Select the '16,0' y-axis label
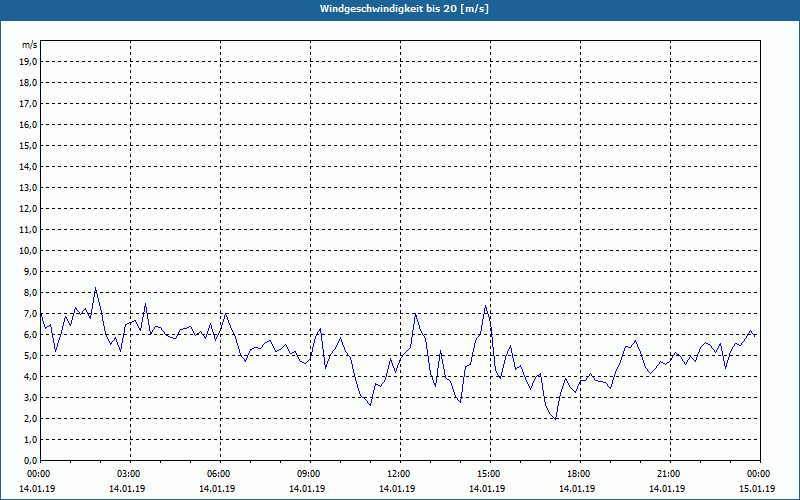Screen dimensions: 800x500 pyautogui.click(x=28, y=124)
